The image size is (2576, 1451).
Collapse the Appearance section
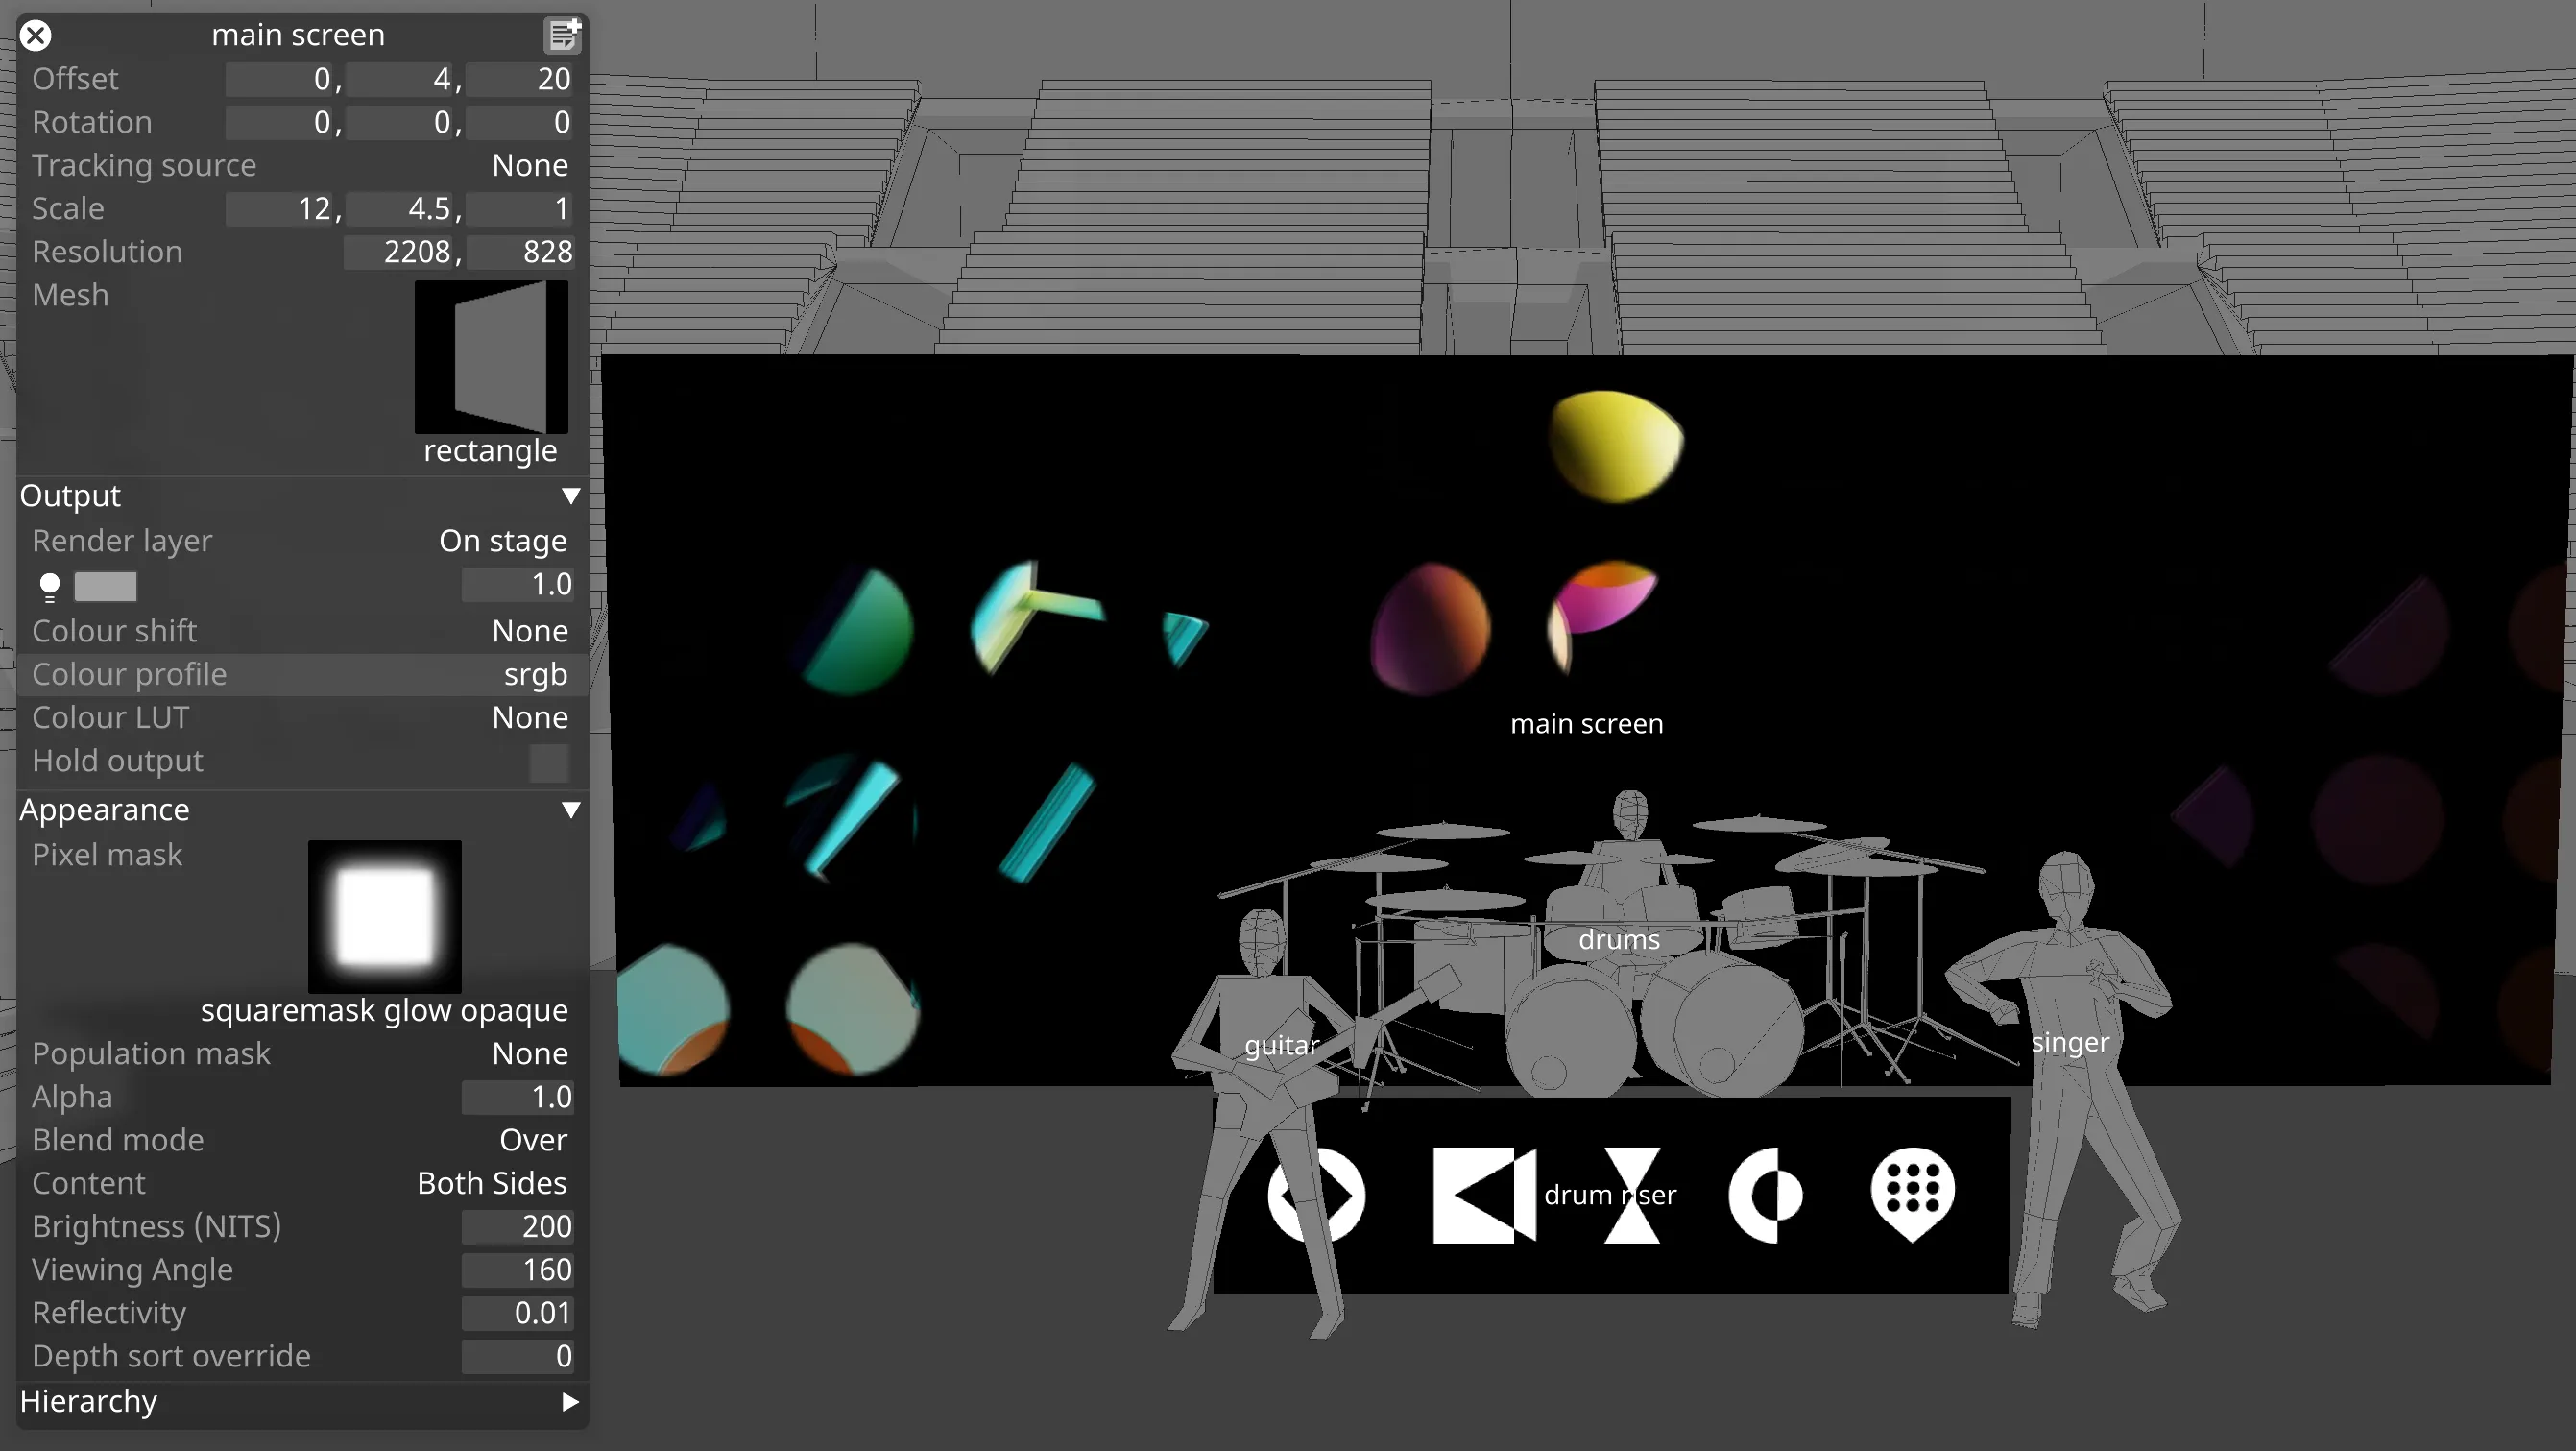click(570, 810)
